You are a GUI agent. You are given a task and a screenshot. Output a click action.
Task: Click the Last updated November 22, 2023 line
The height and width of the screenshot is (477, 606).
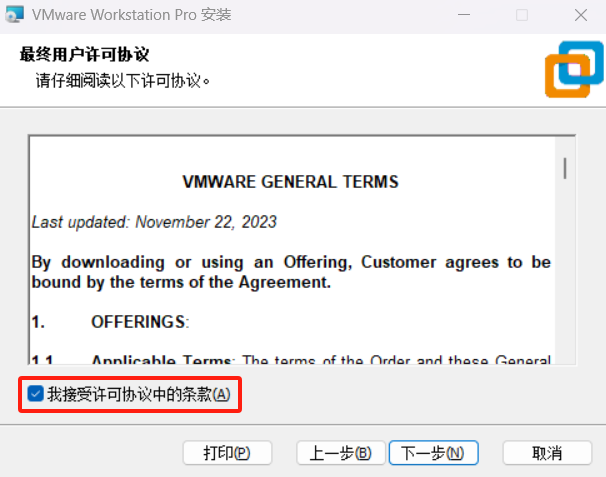tap(154, 222)
